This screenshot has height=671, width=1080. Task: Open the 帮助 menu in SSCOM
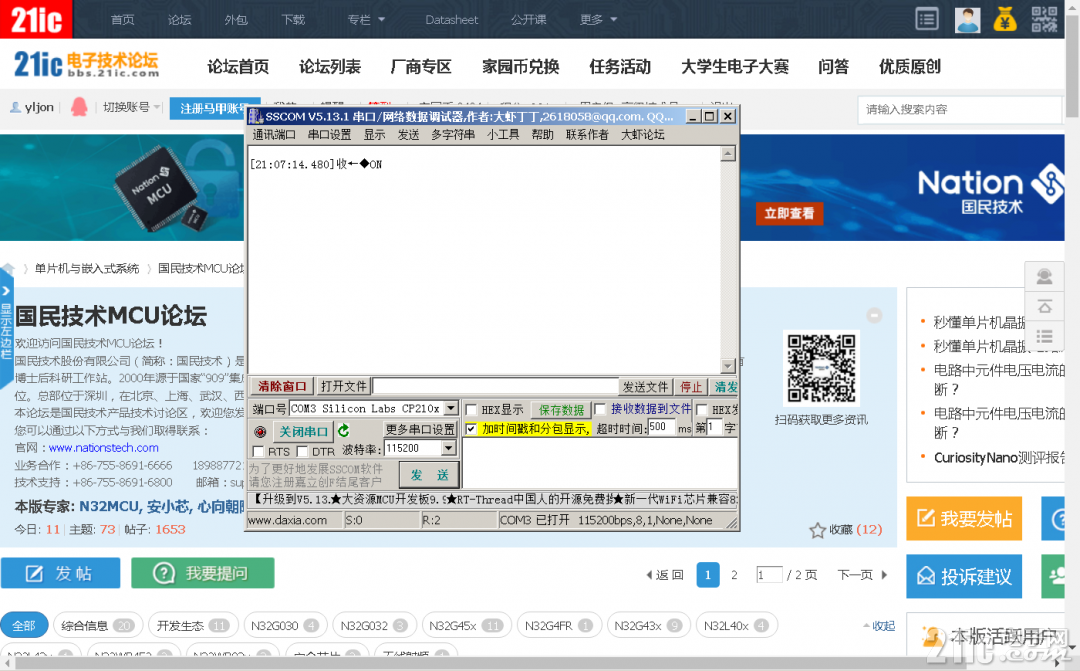click(543, 135)
